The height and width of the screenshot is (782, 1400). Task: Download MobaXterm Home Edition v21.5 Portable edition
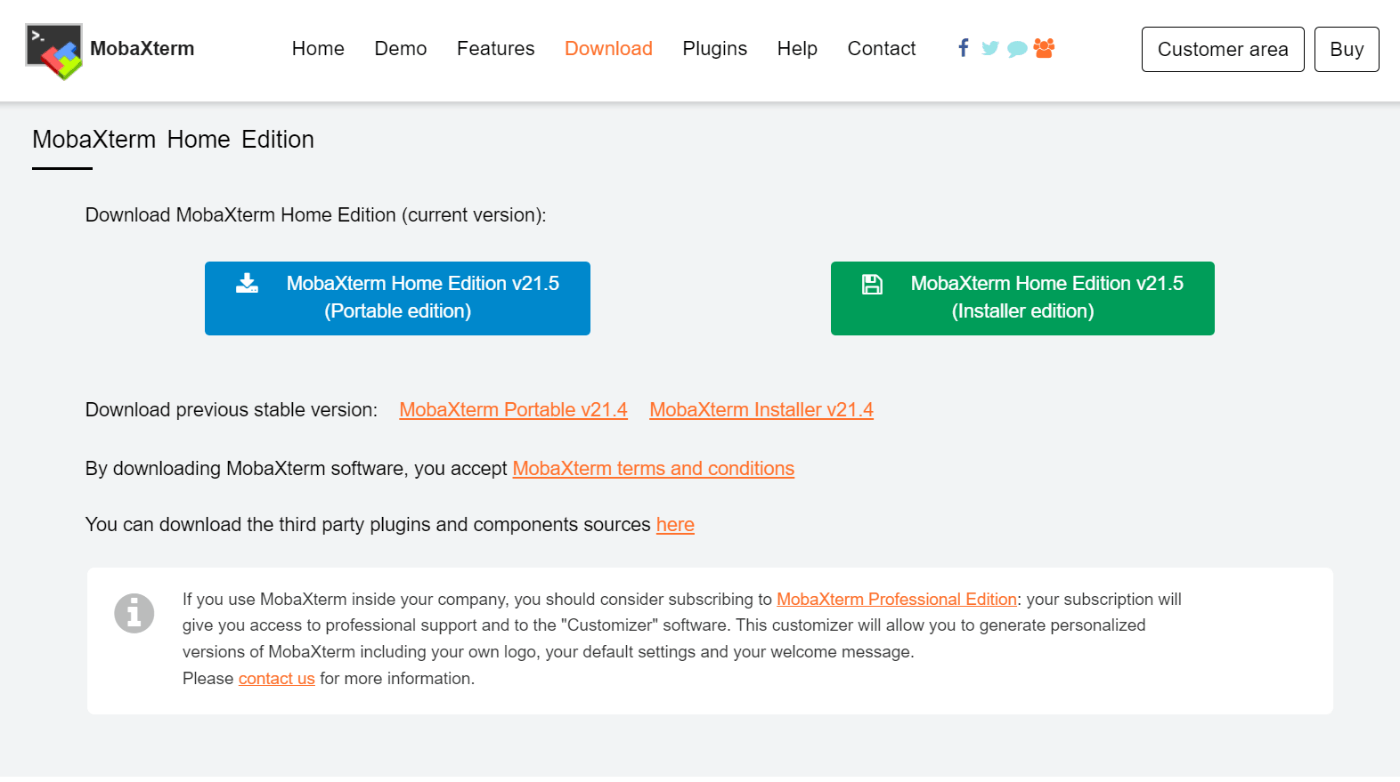(x=398, y=298)
